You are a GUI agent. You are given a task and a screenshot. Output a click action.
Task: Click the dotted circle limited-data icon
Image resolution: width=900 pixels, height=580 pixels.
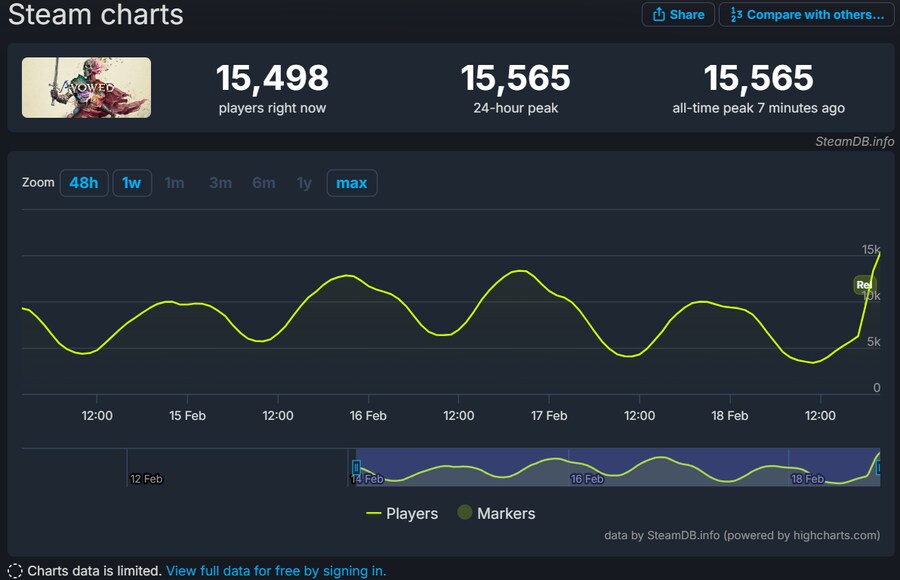(x=14, y=571)
